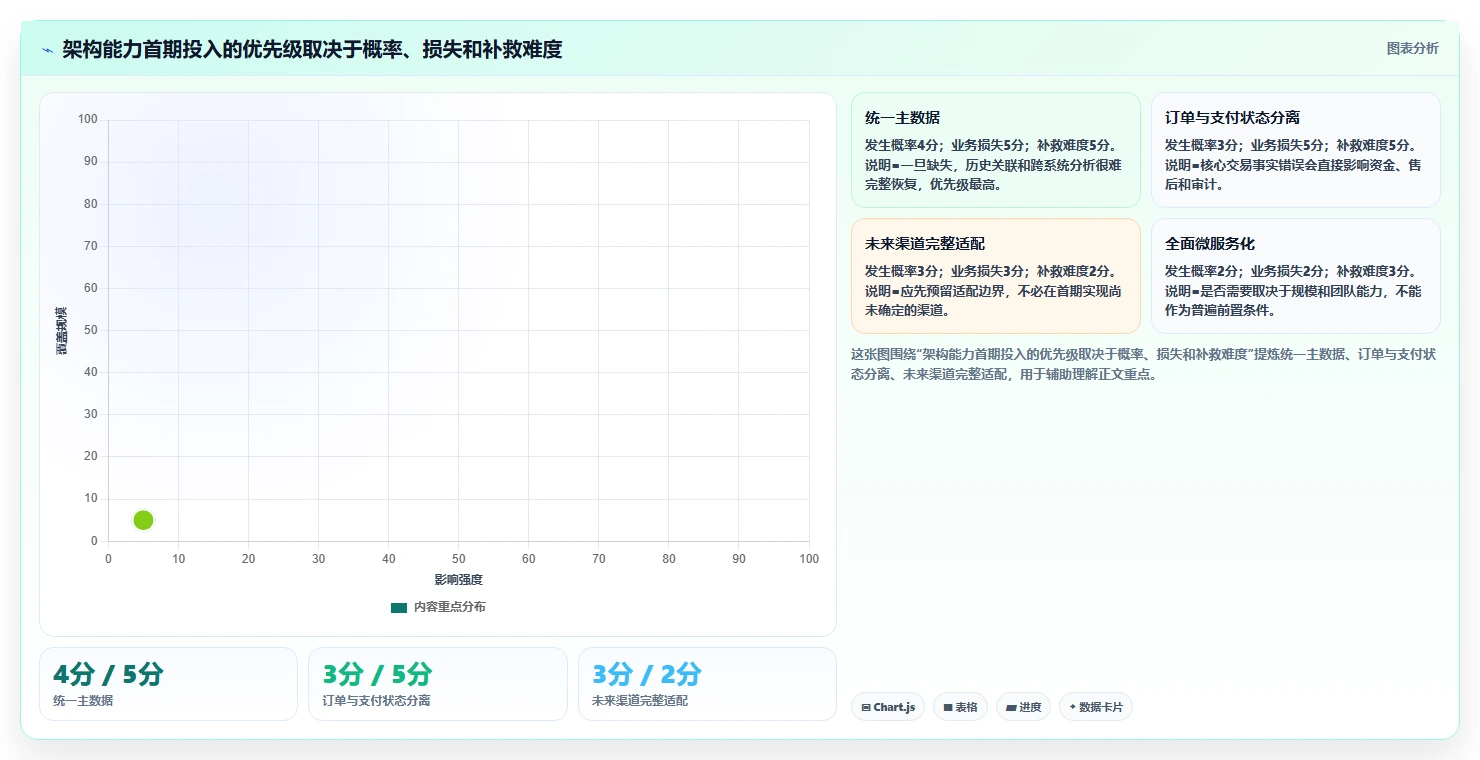Click the 订单与支付状态分离 card title on the right
The image size is (1480, 760).
tap(1232, 118)
